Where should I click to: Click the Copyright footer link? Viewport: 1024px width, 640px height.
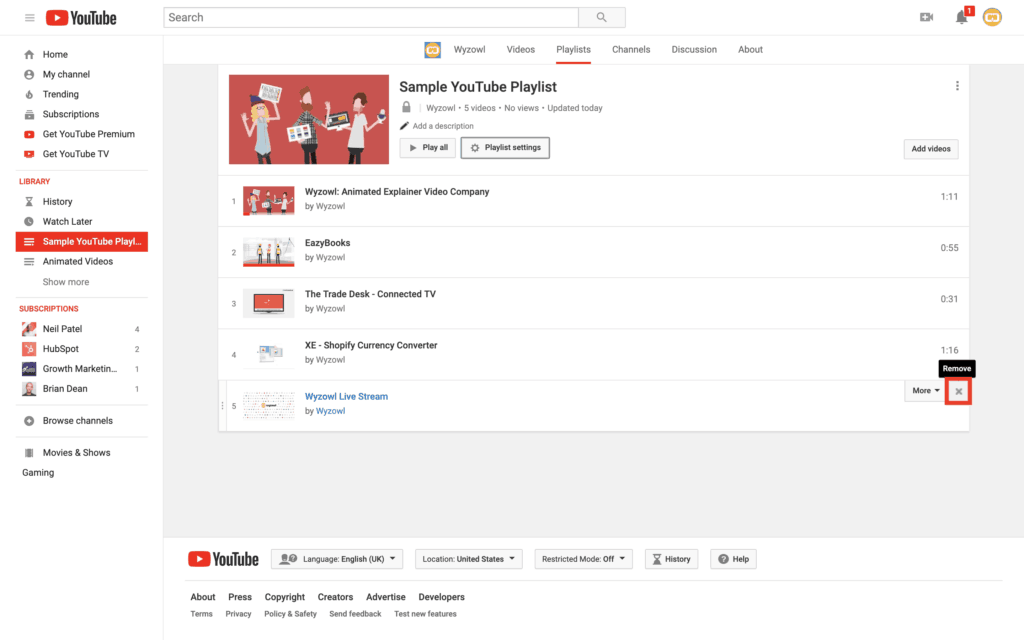285,597
